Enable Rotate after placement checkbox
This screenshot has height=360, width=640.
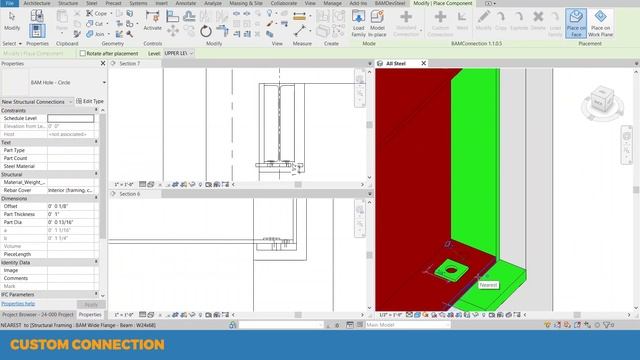pos(82,53)
